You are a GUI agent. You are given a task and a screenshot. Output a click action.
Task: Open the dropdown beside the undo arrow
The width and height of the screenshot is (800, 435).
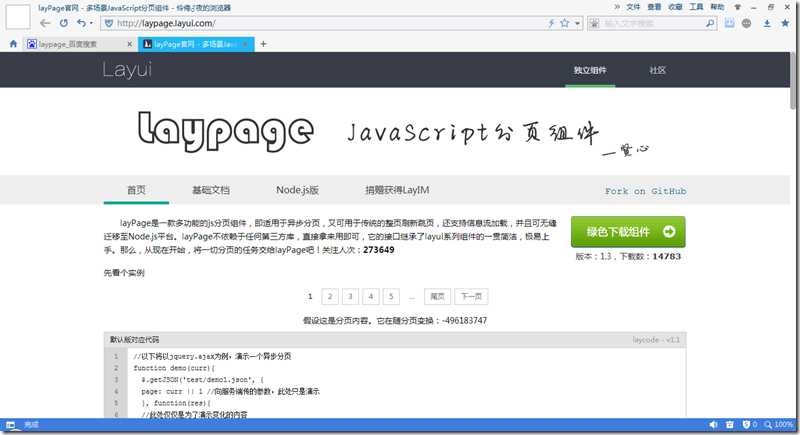(91, 23)
